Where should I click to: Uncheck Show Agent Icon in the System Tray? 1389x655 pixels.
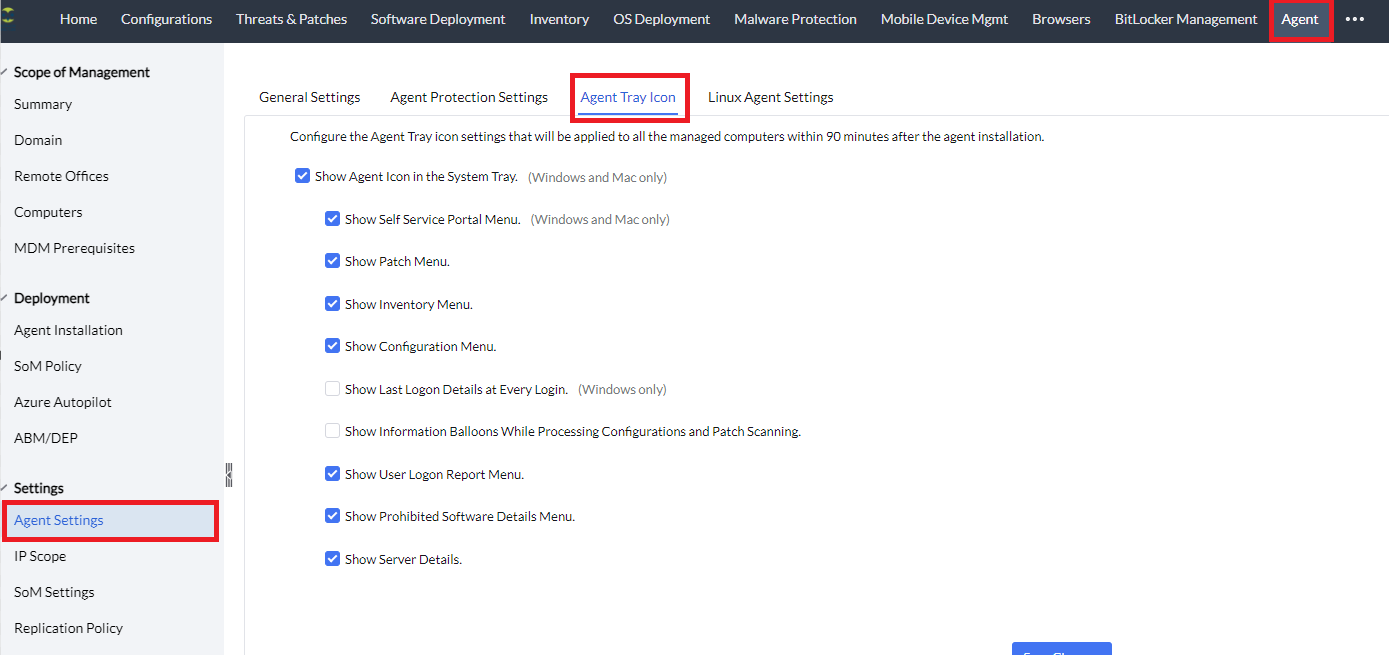(302, 176)
